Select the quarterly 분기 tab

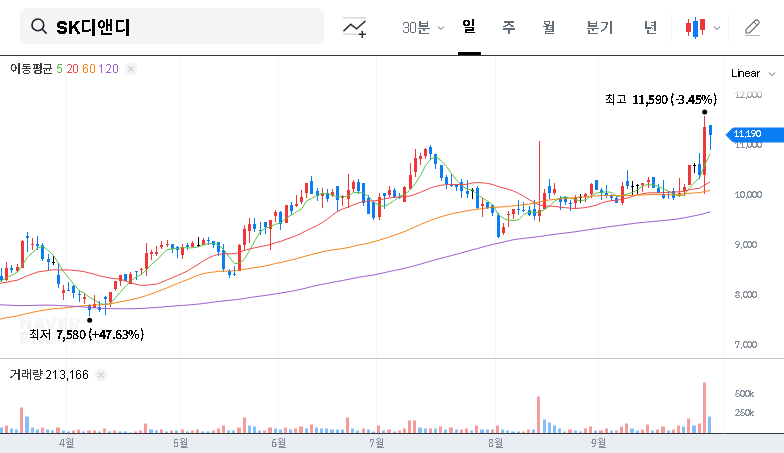point(600,28)
